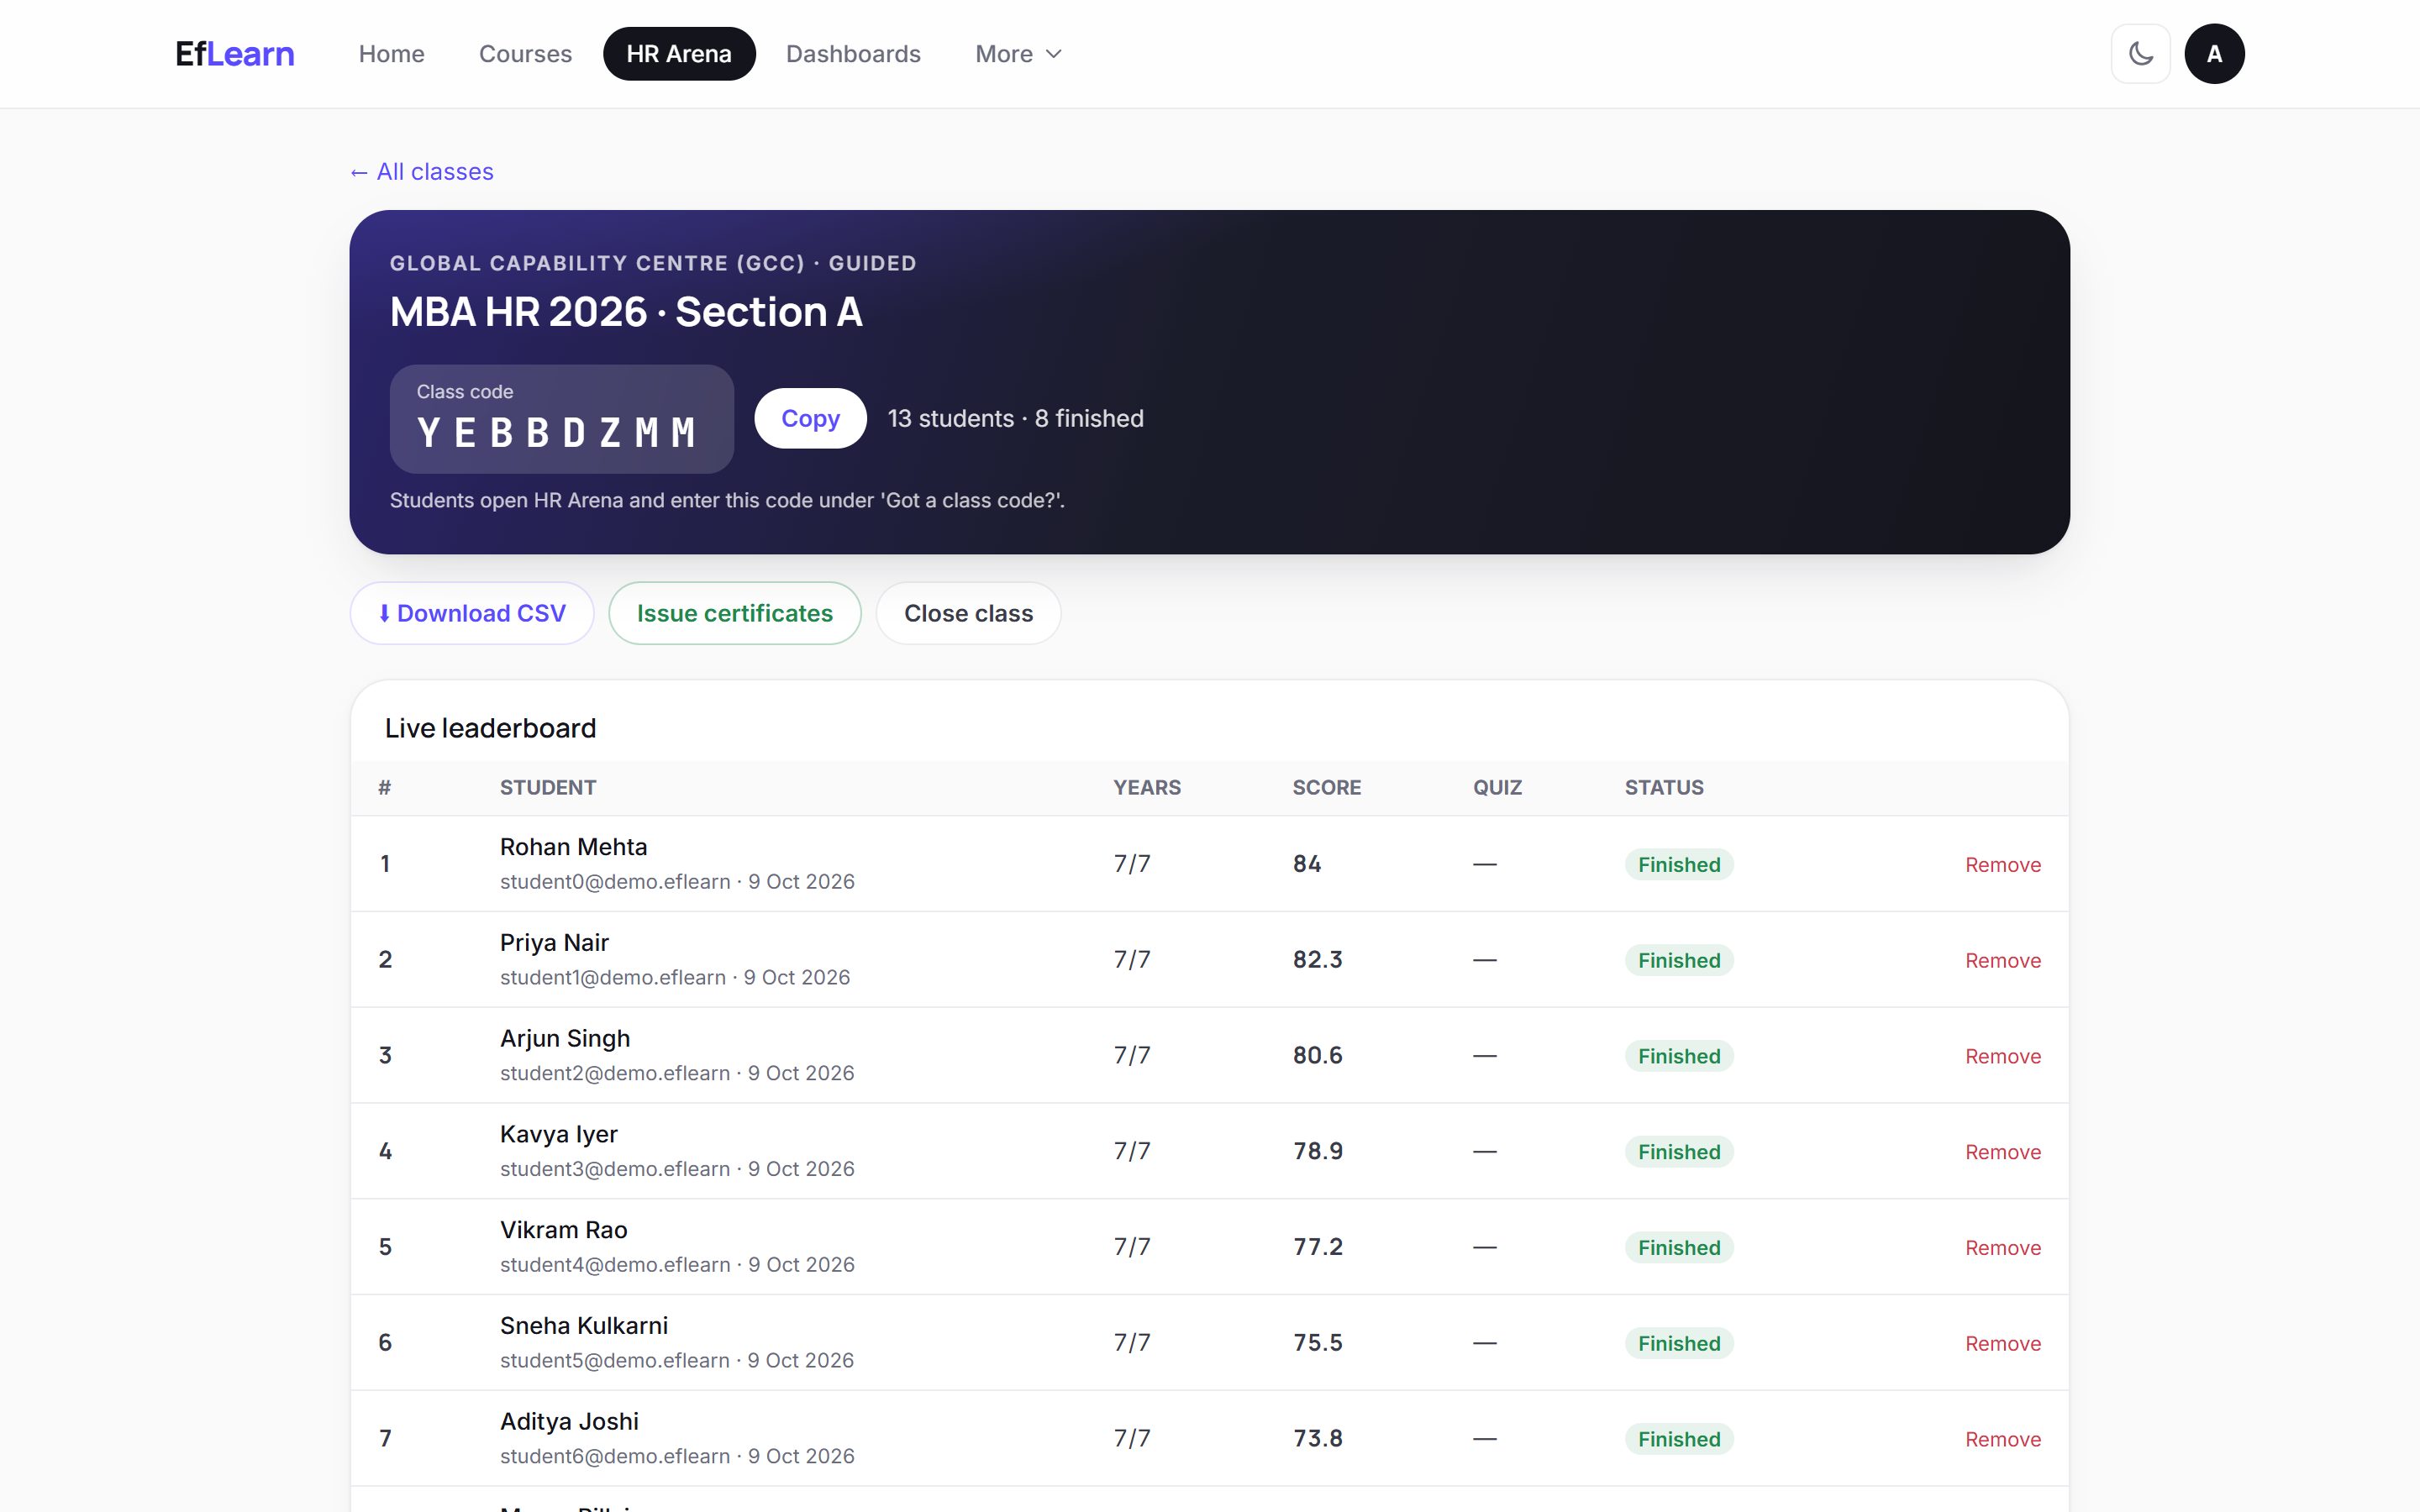Click the Live leaderboard heading

[490, 728]
